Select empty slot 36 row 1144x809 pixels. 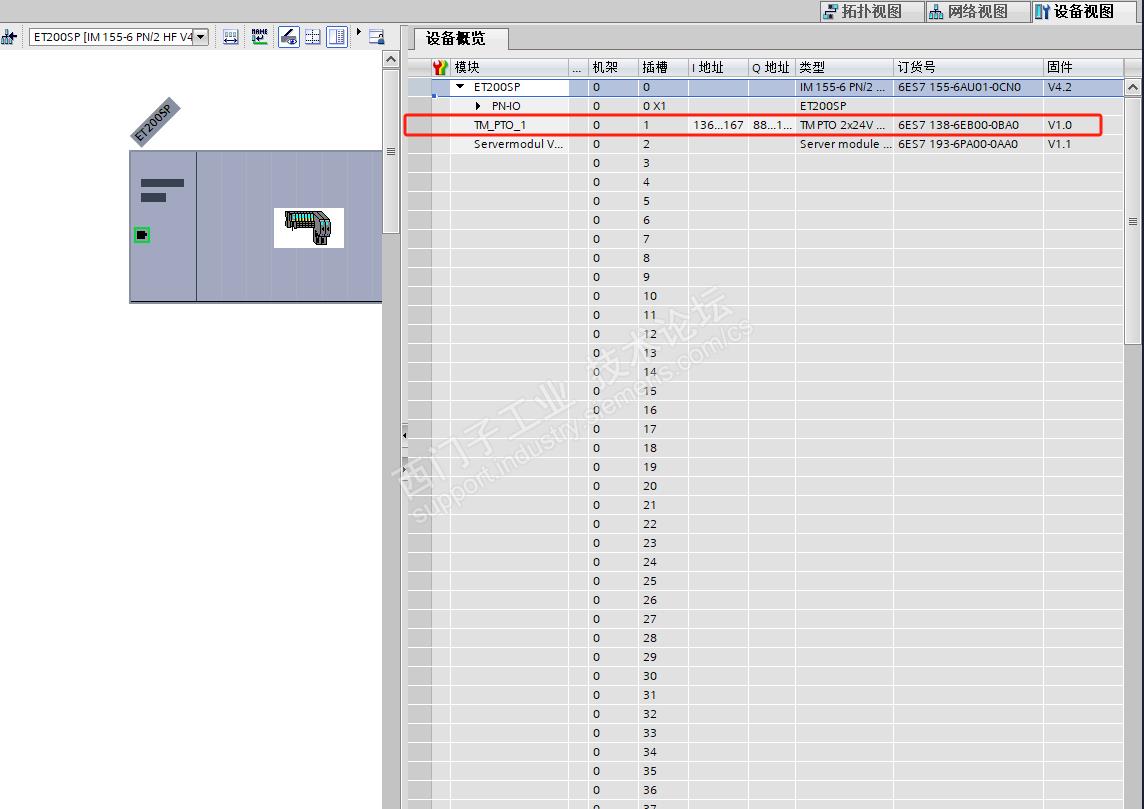pos(765,789)
